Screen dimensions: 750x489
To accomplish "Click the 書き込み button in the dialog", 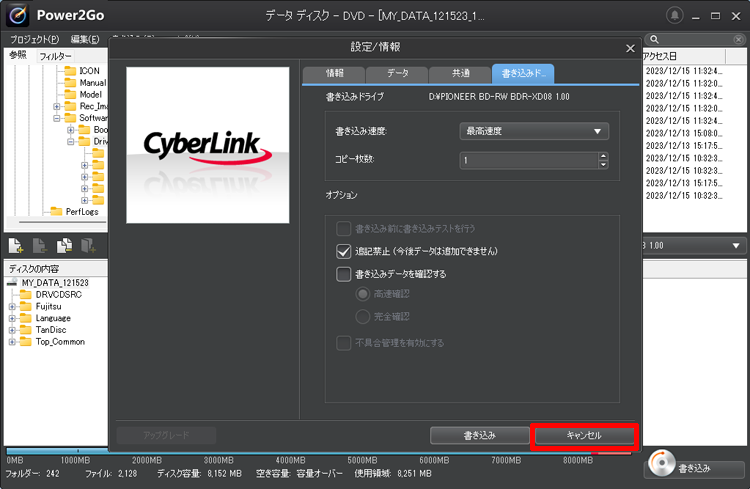I will point(477,436).
